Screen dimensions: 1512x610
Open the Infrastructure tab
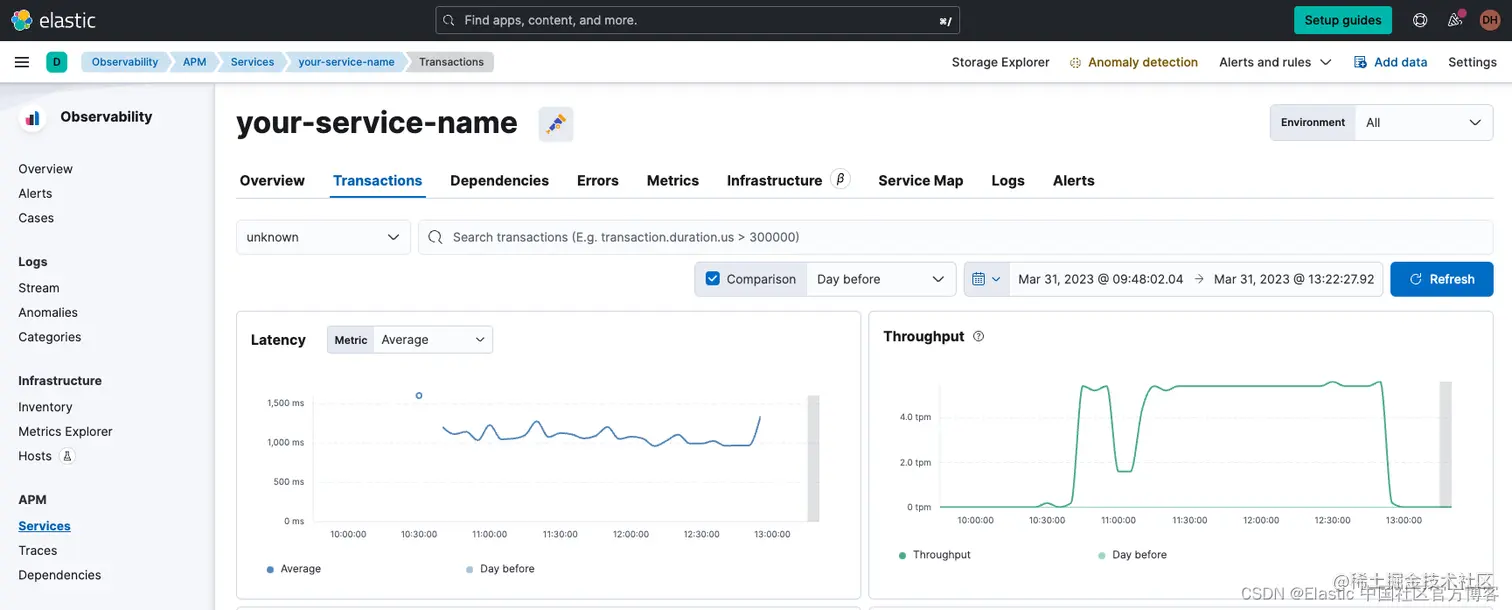774,181
